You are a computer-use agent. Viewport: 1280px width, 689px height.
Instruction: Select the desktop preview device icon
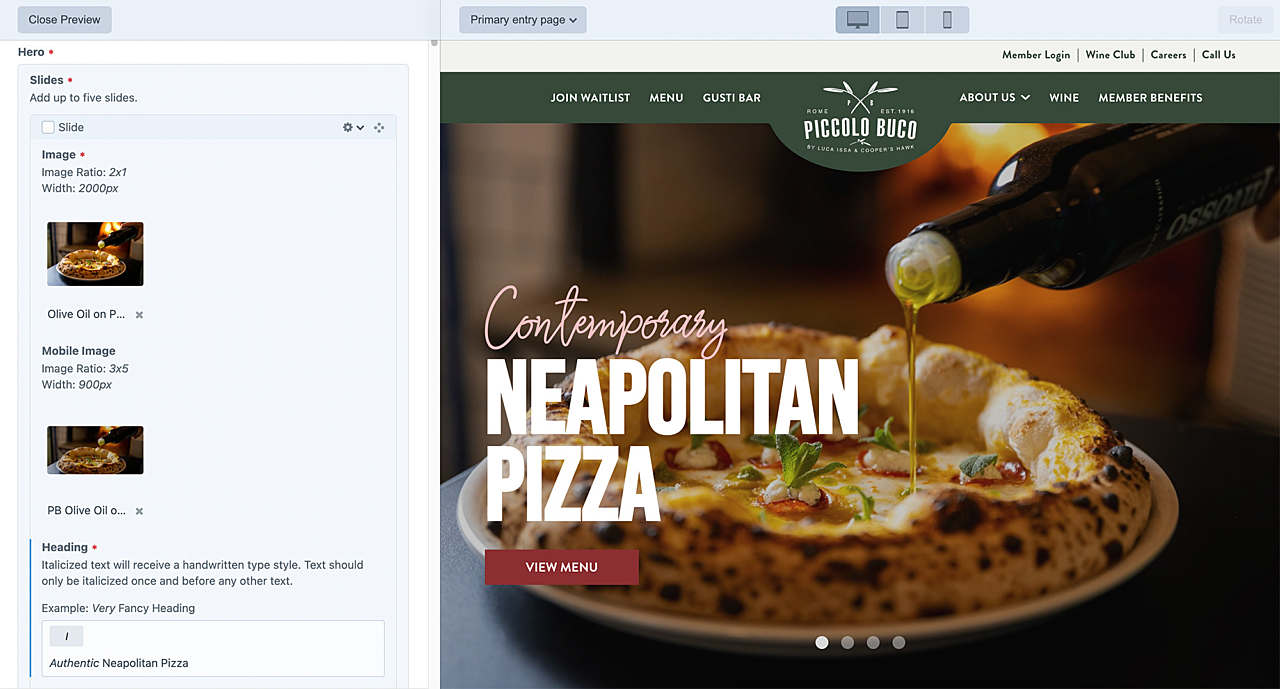[857, 20]
